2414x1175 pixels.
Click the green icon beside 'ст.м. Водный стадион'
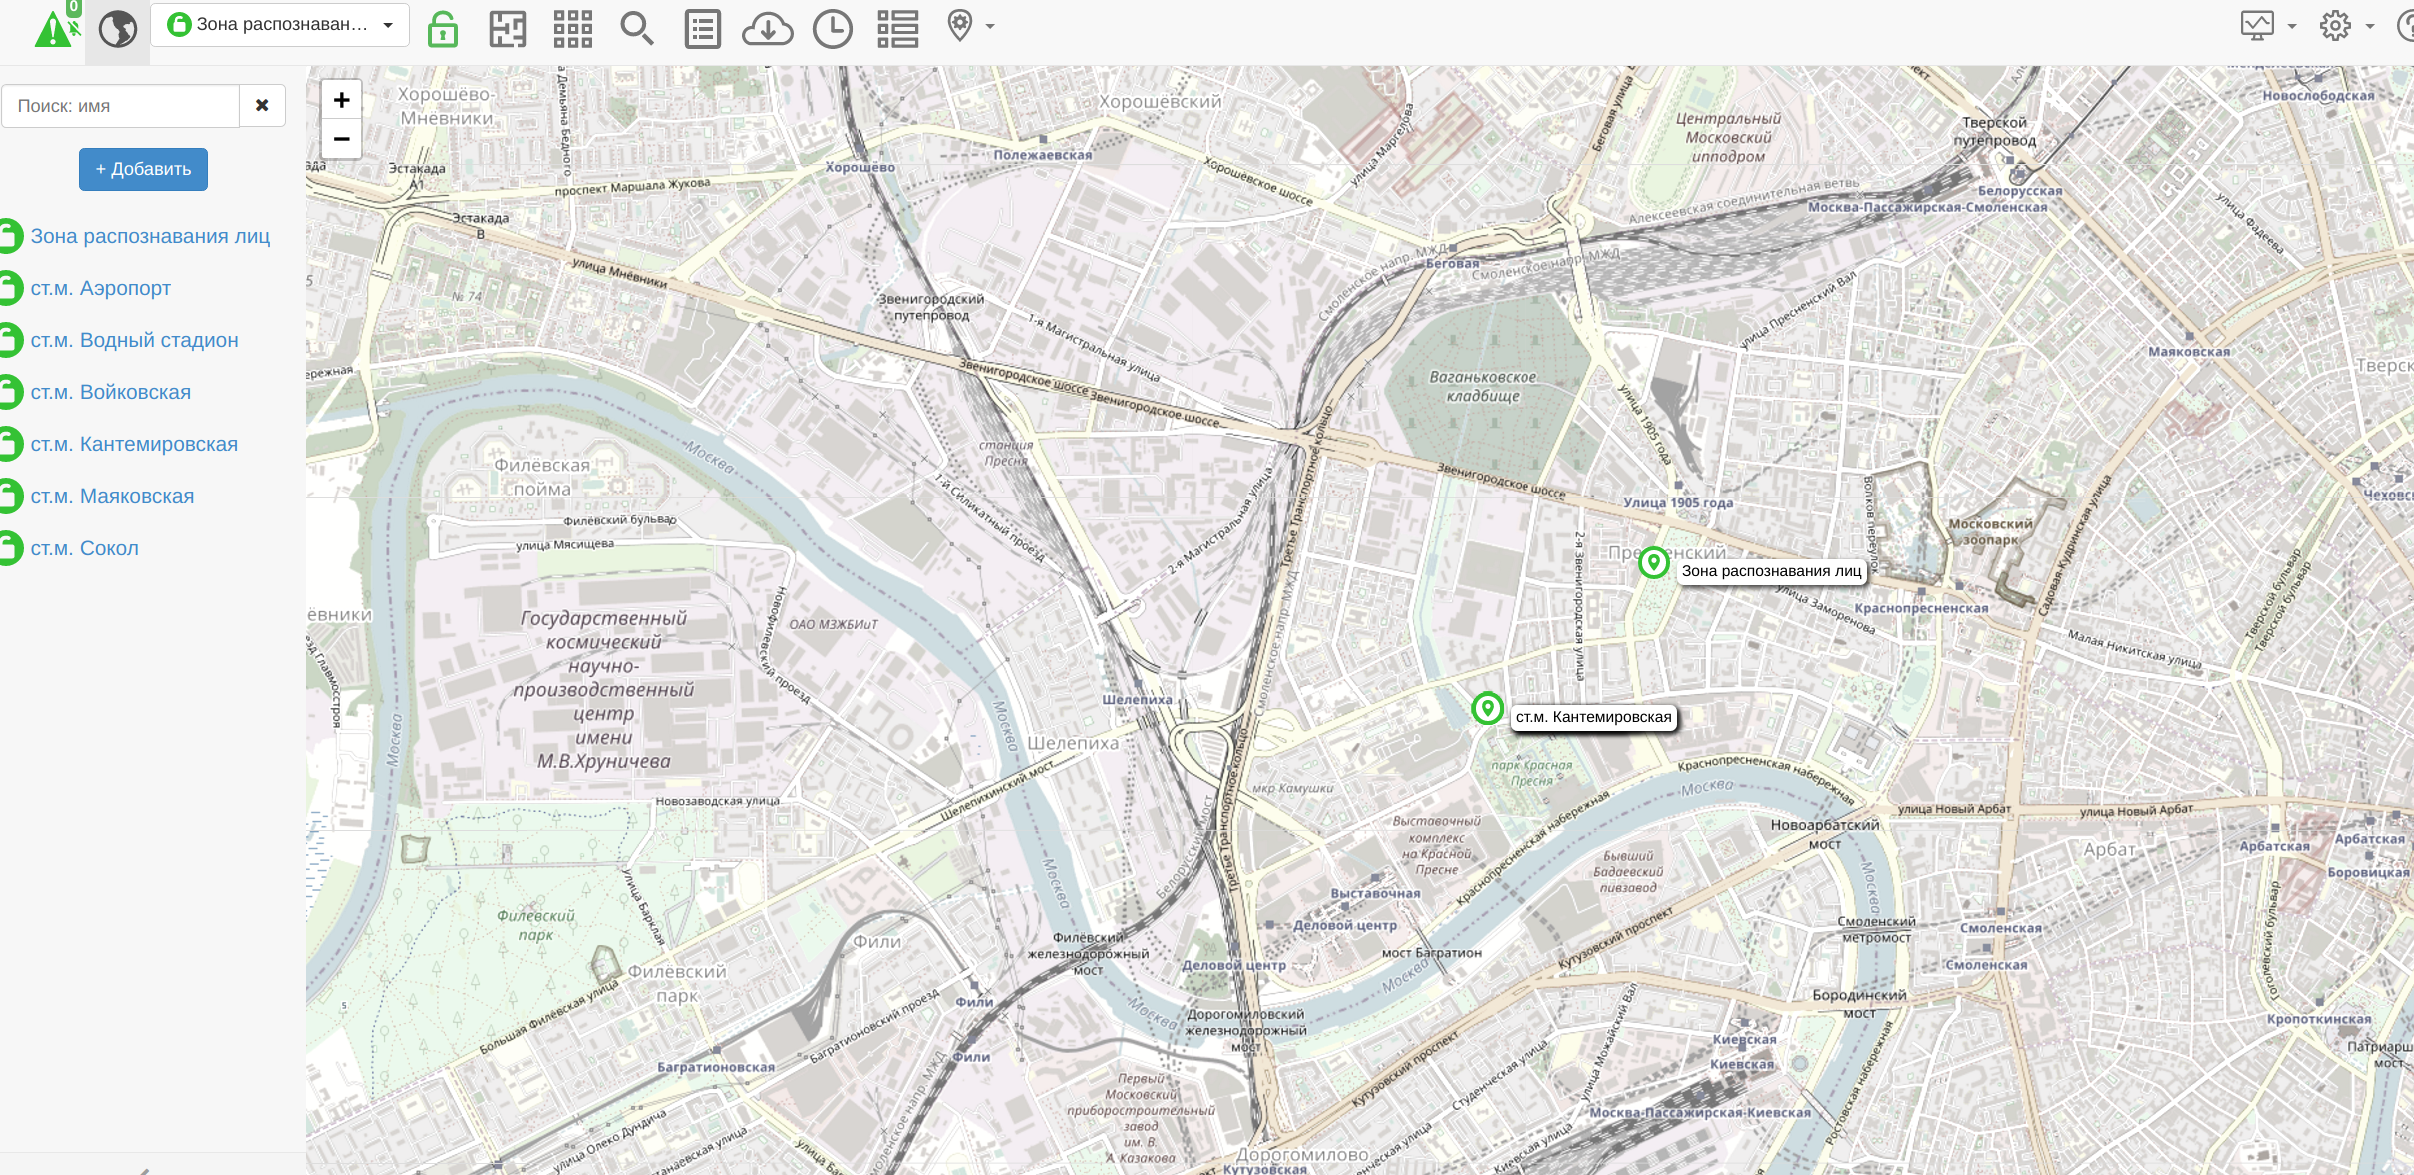coord(10,340)
